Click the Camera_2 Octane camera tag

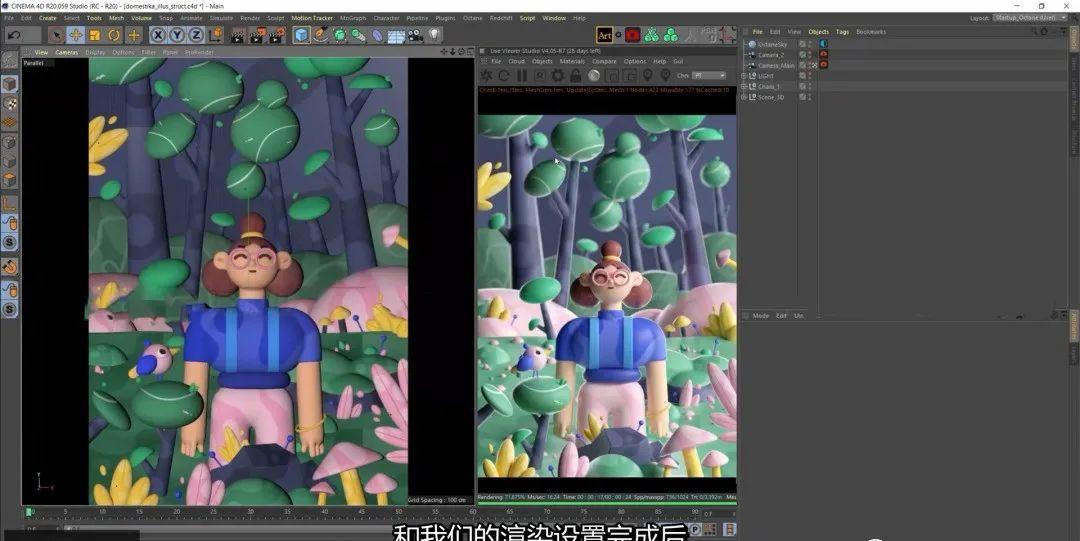823,54
